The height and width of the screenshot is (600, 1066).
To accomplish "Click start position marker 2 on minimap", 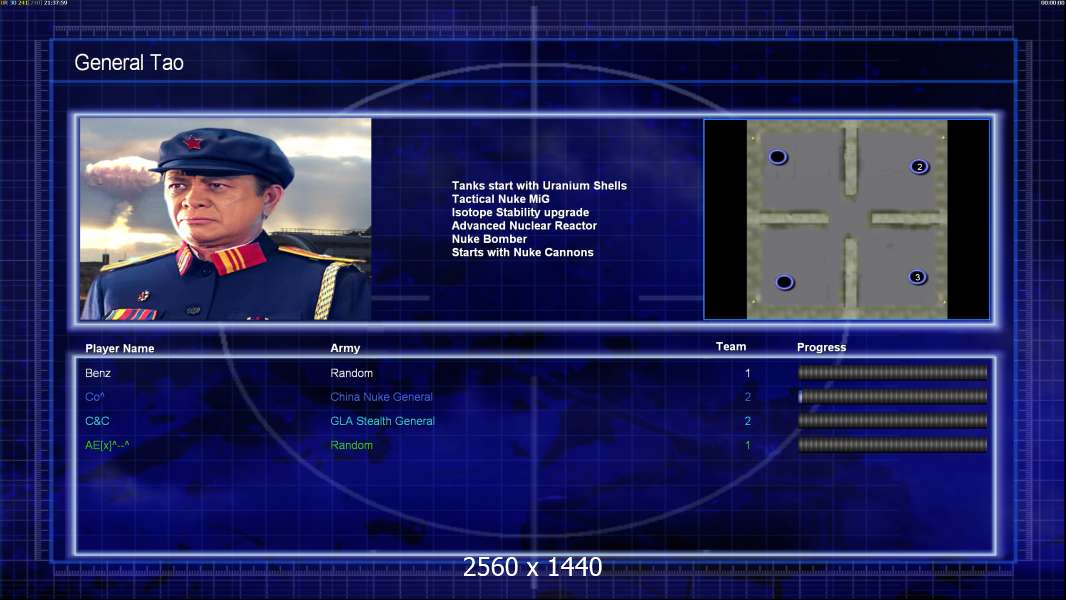I will tap(919, 166).
